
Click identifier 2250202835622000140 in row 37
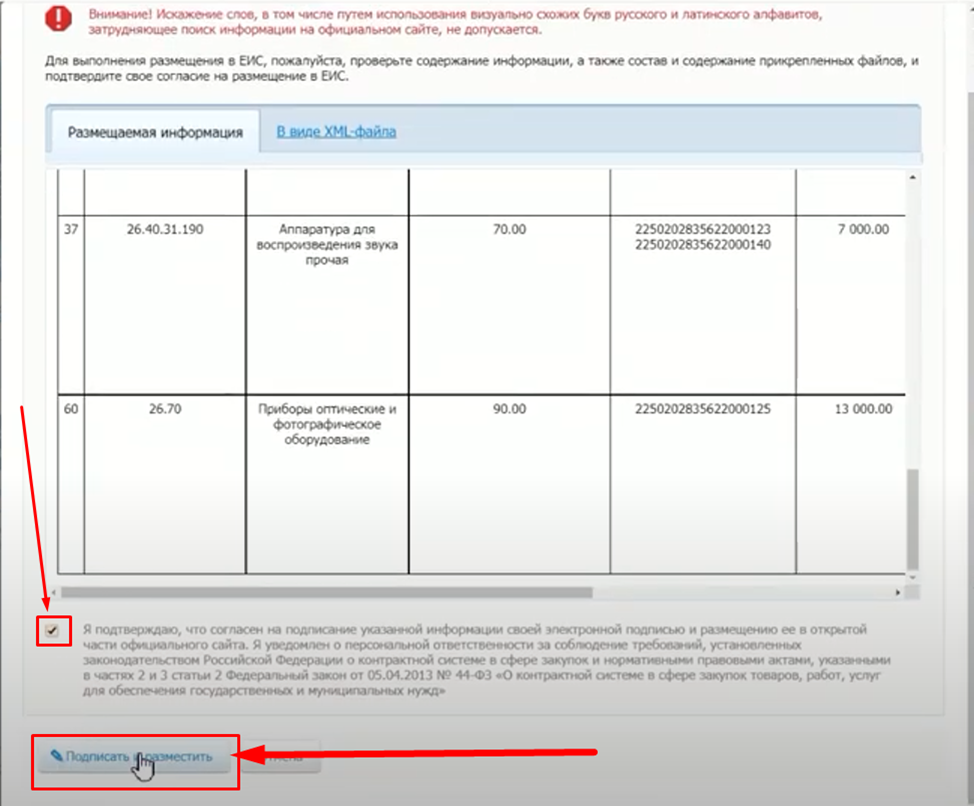click(702, 245)
